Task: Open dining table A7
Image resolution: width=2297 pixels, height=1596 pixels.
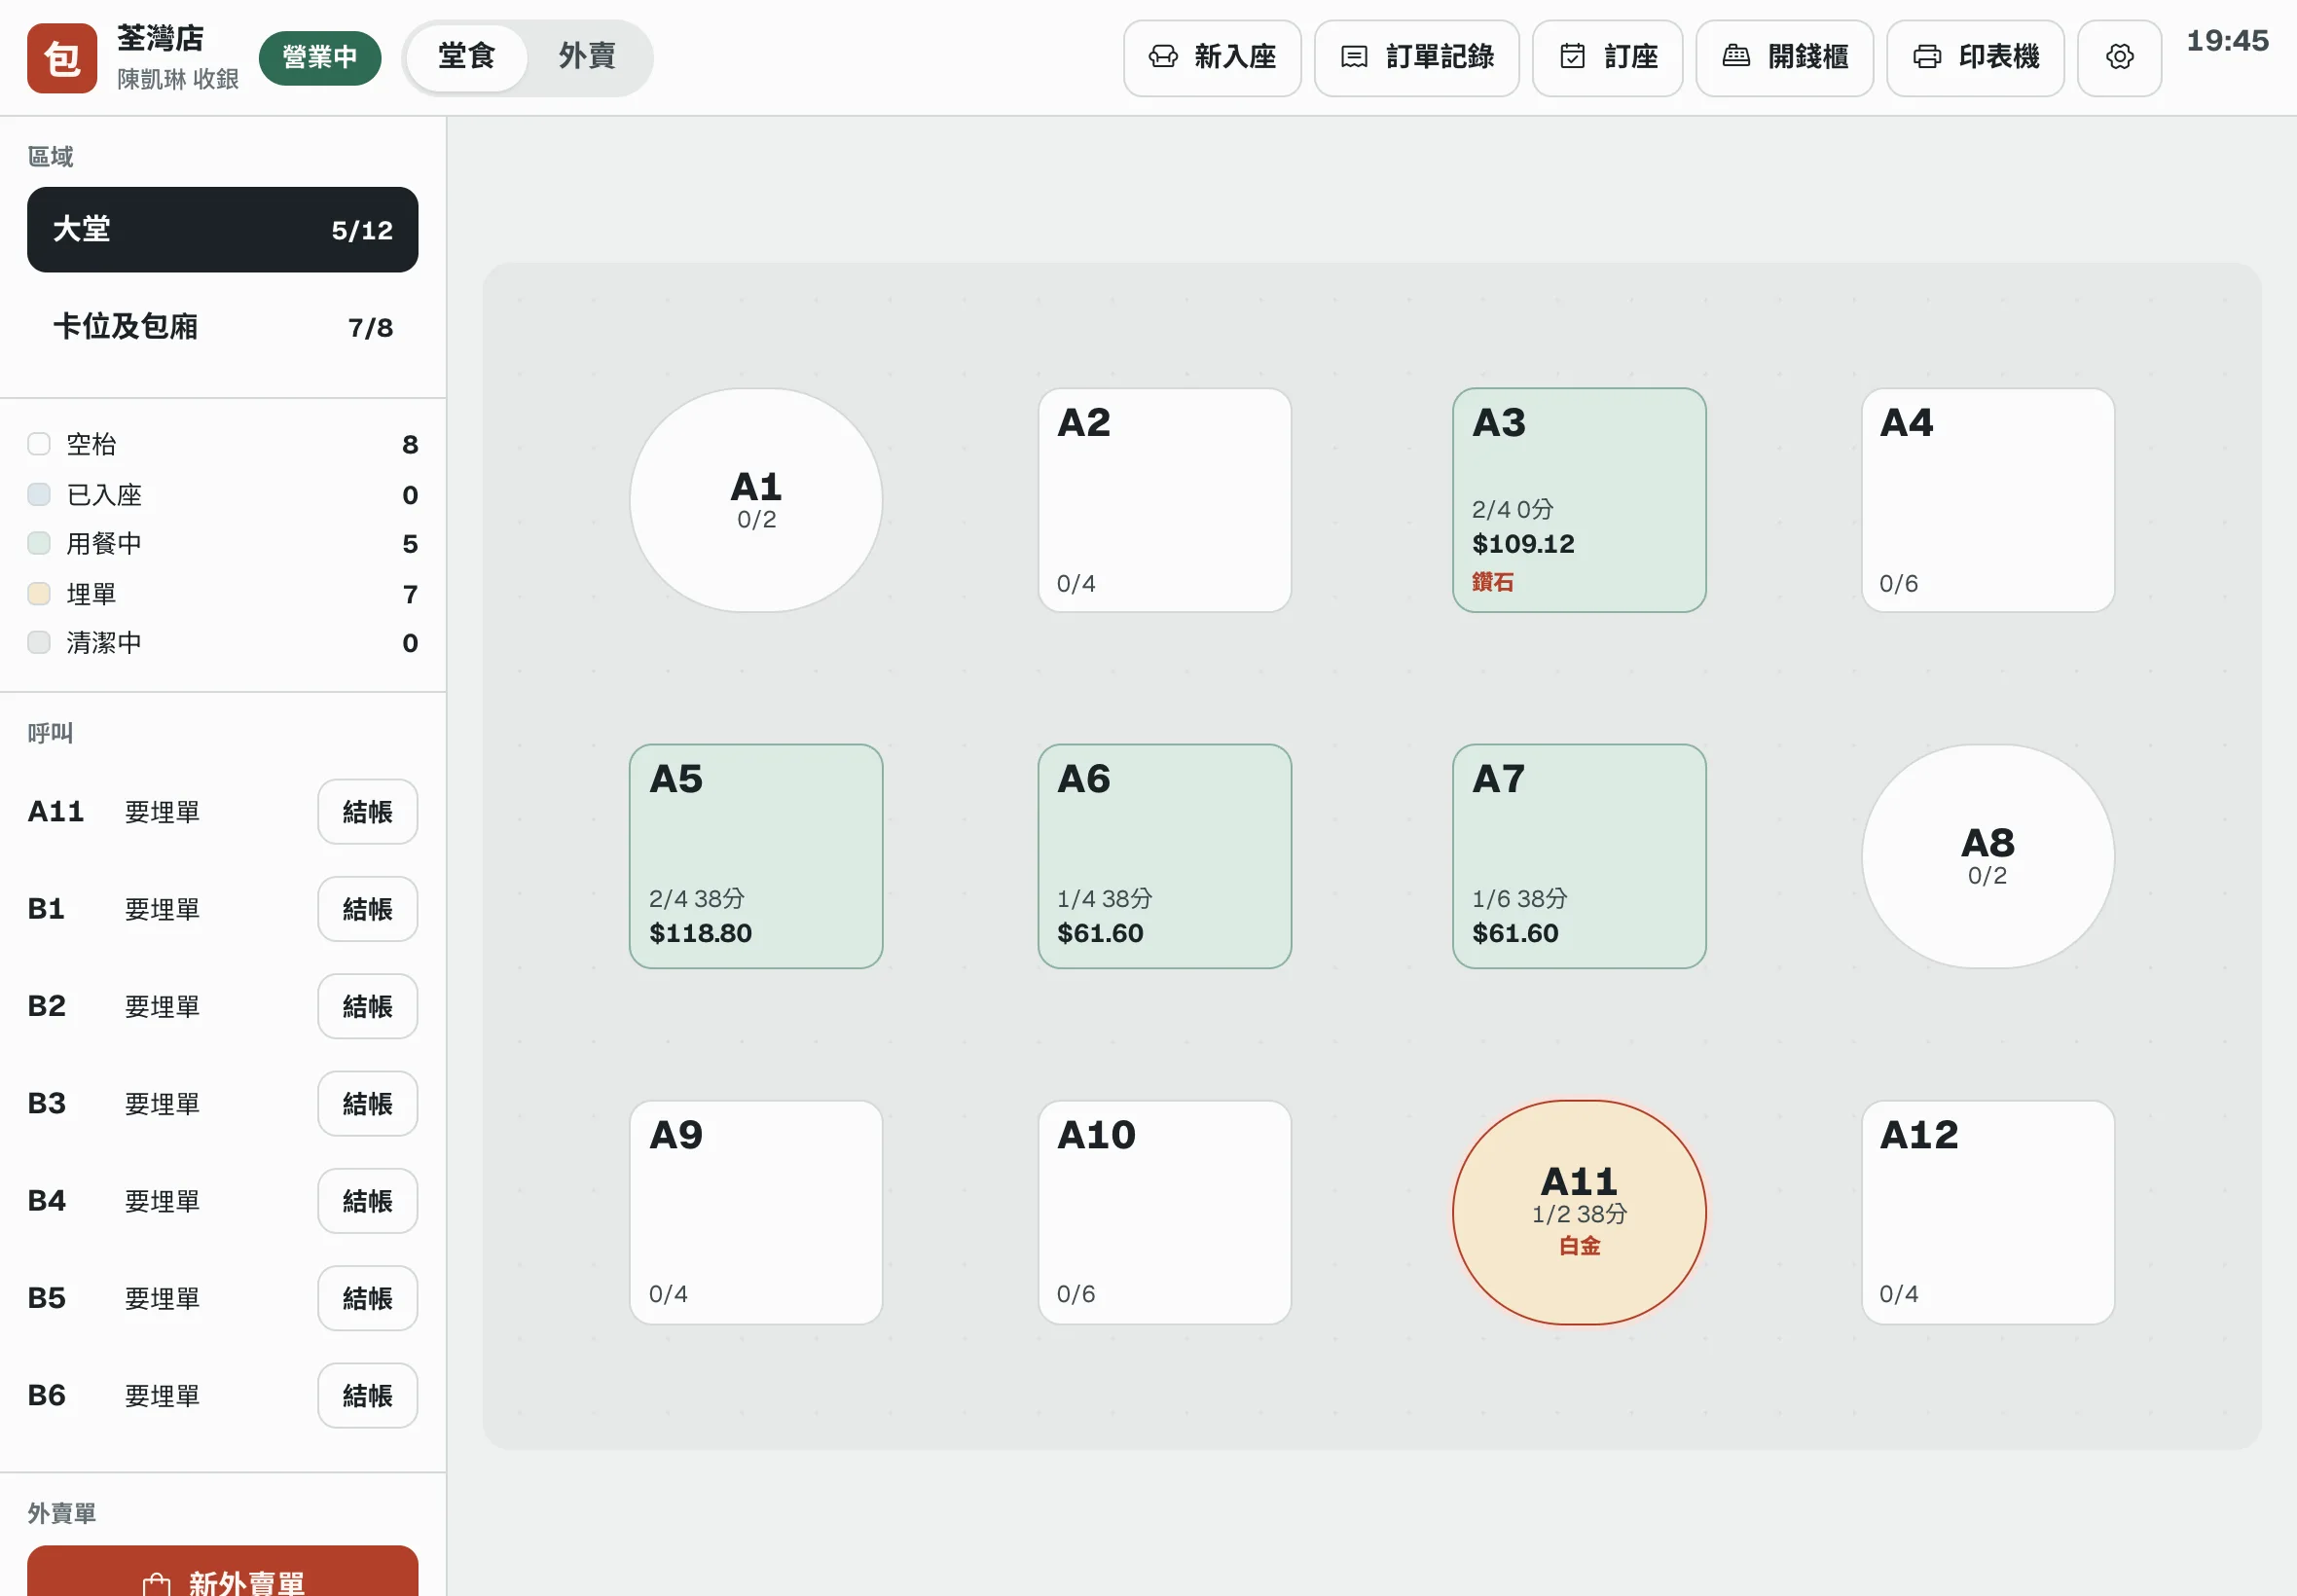Action: (1579, 856)
